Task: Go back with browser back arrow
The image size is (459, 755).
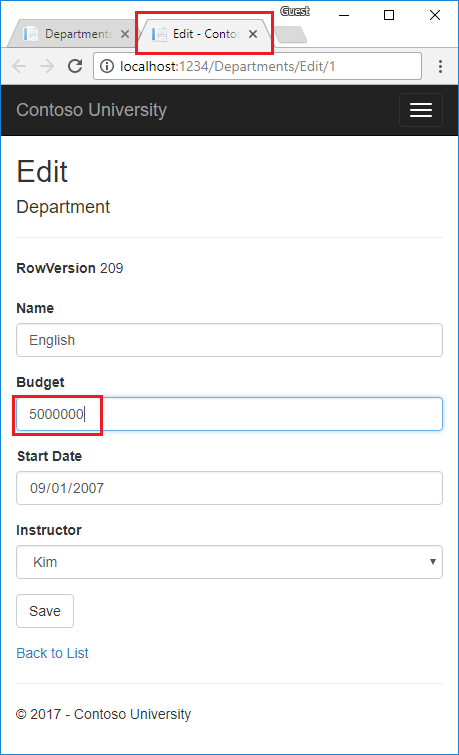Action: coord(19,66)
